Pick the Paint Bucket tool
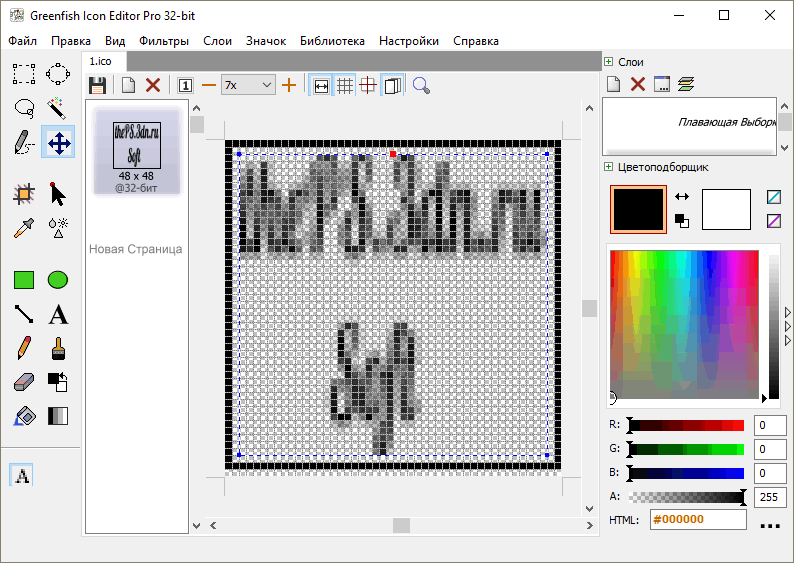The image size is (794, 563). point(24,416)
